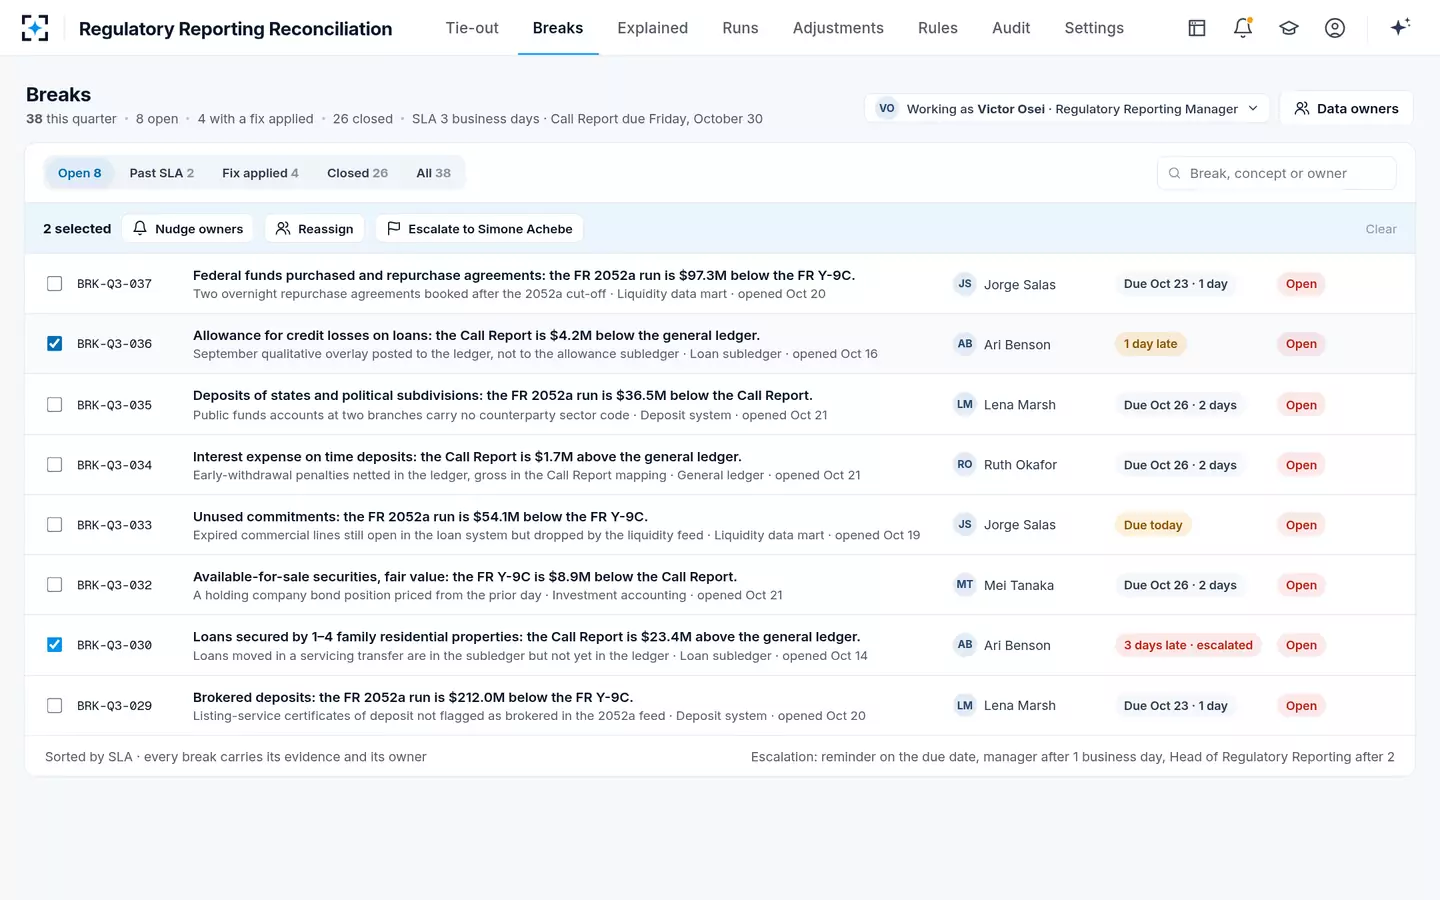The image size is (1440, 900).
Task: Deselect the checkbox for break BRK-Q3-030
Action: (x=55, y=645)
